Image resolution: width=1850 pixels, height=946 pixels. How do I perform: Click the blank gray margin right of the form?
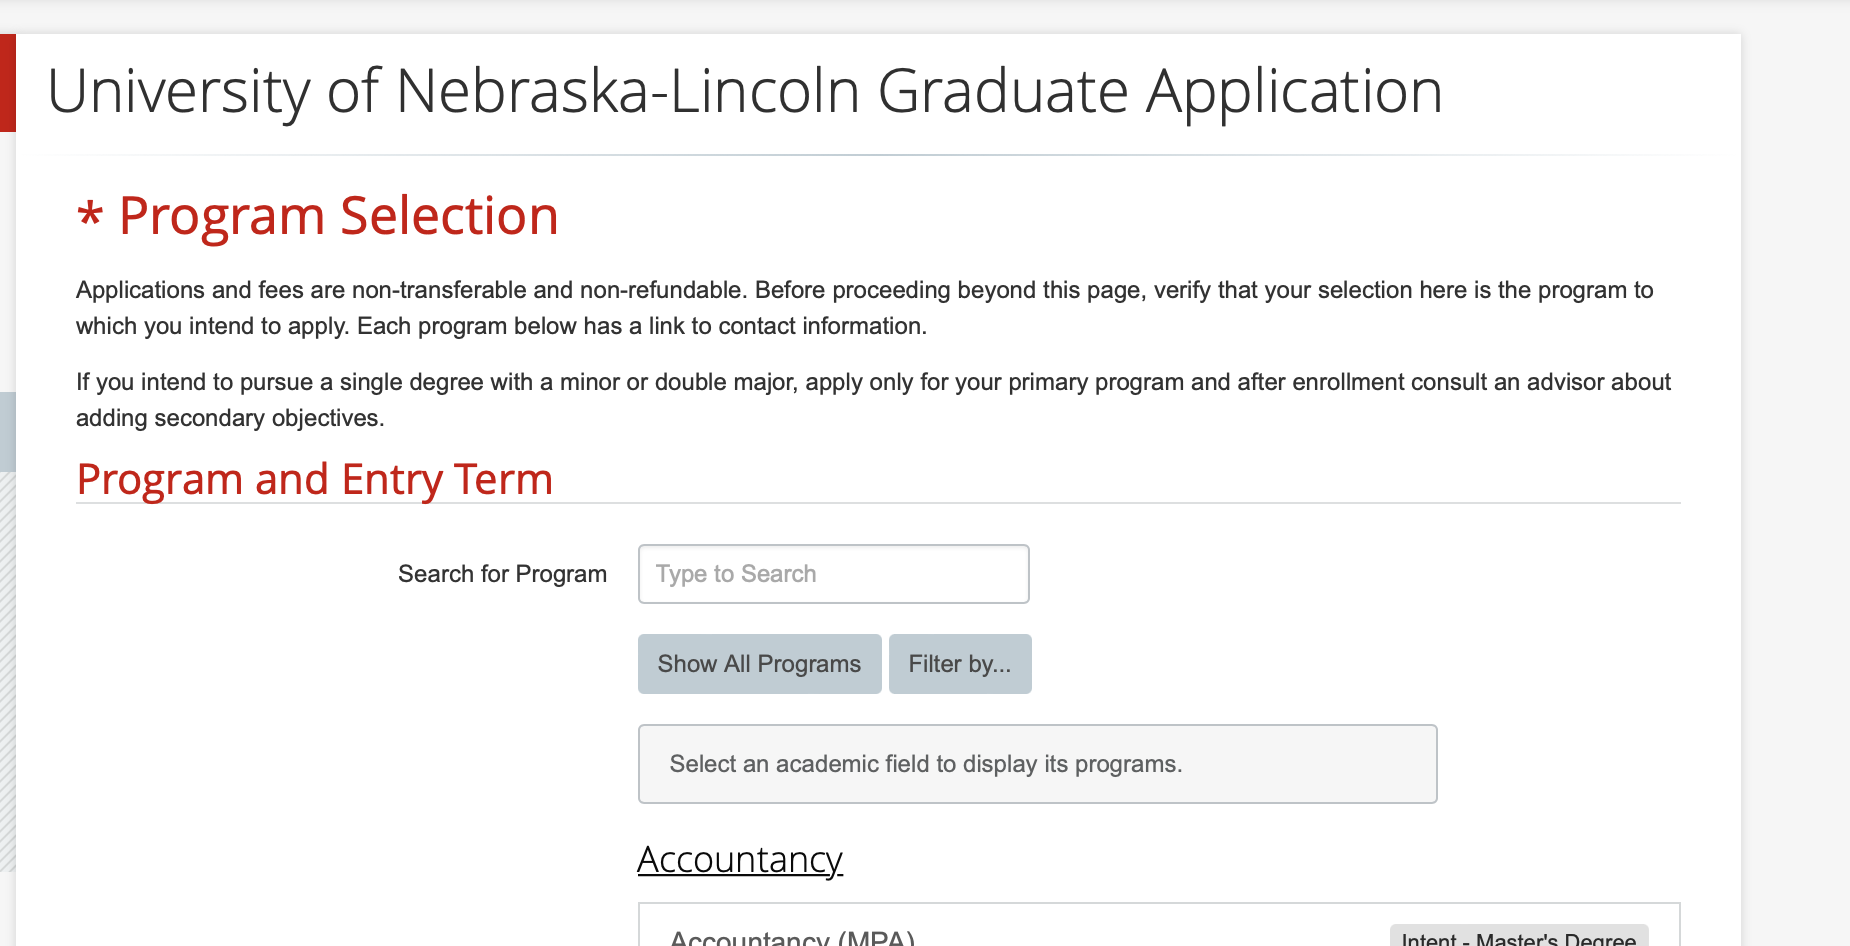pyautogui.click(x=1795, y=500)
